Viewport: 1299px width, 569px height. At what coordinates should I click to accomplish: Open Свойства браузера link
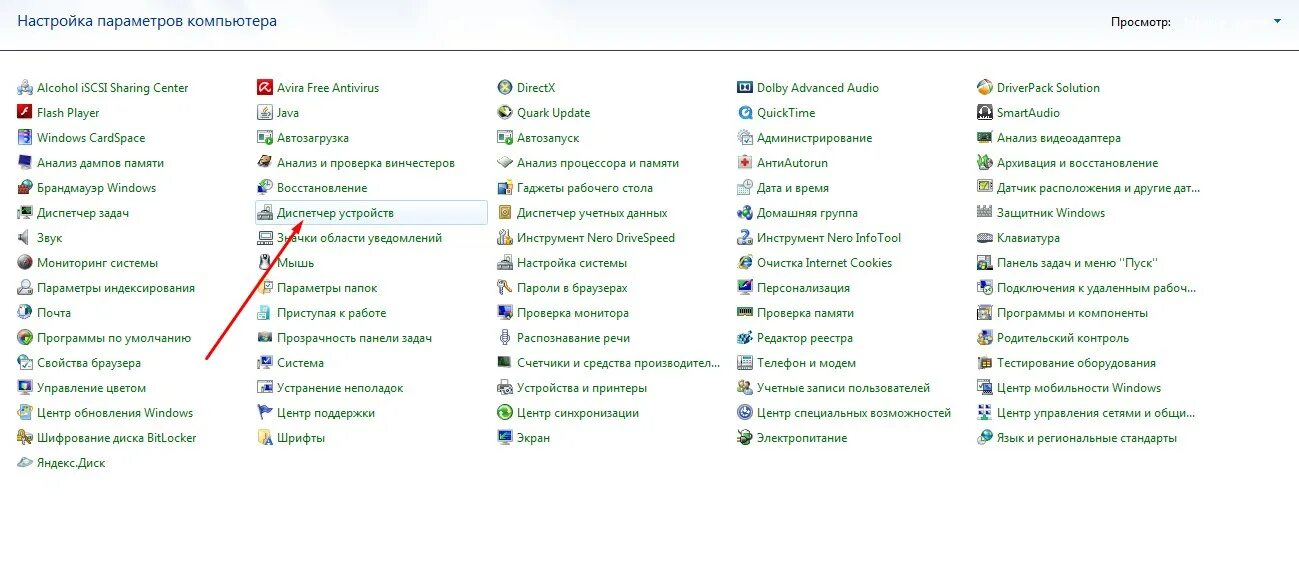coord(89,363)
